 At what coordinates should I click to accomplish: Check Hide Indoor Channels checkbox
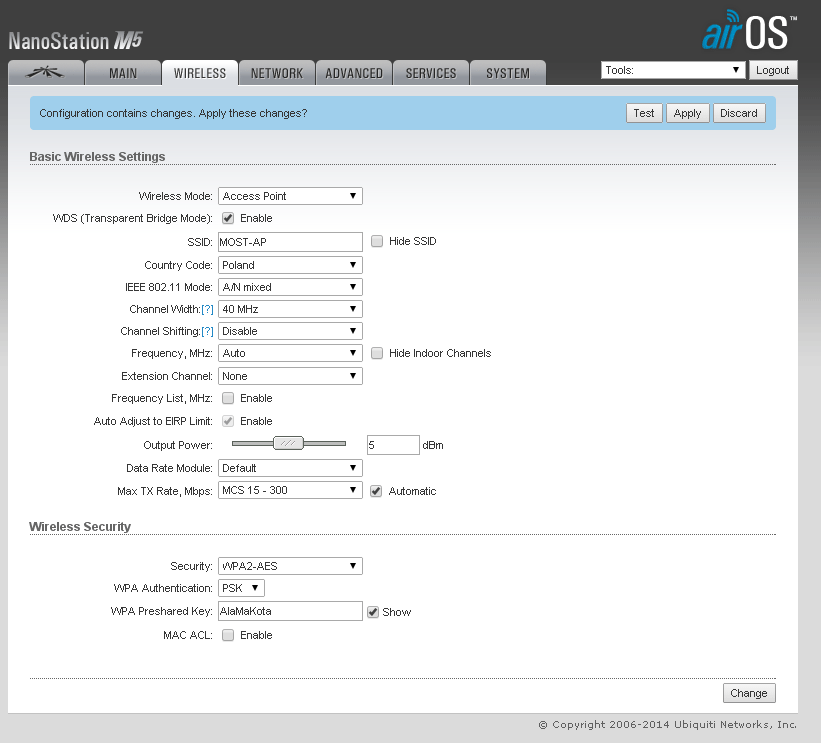pos(376,353)
